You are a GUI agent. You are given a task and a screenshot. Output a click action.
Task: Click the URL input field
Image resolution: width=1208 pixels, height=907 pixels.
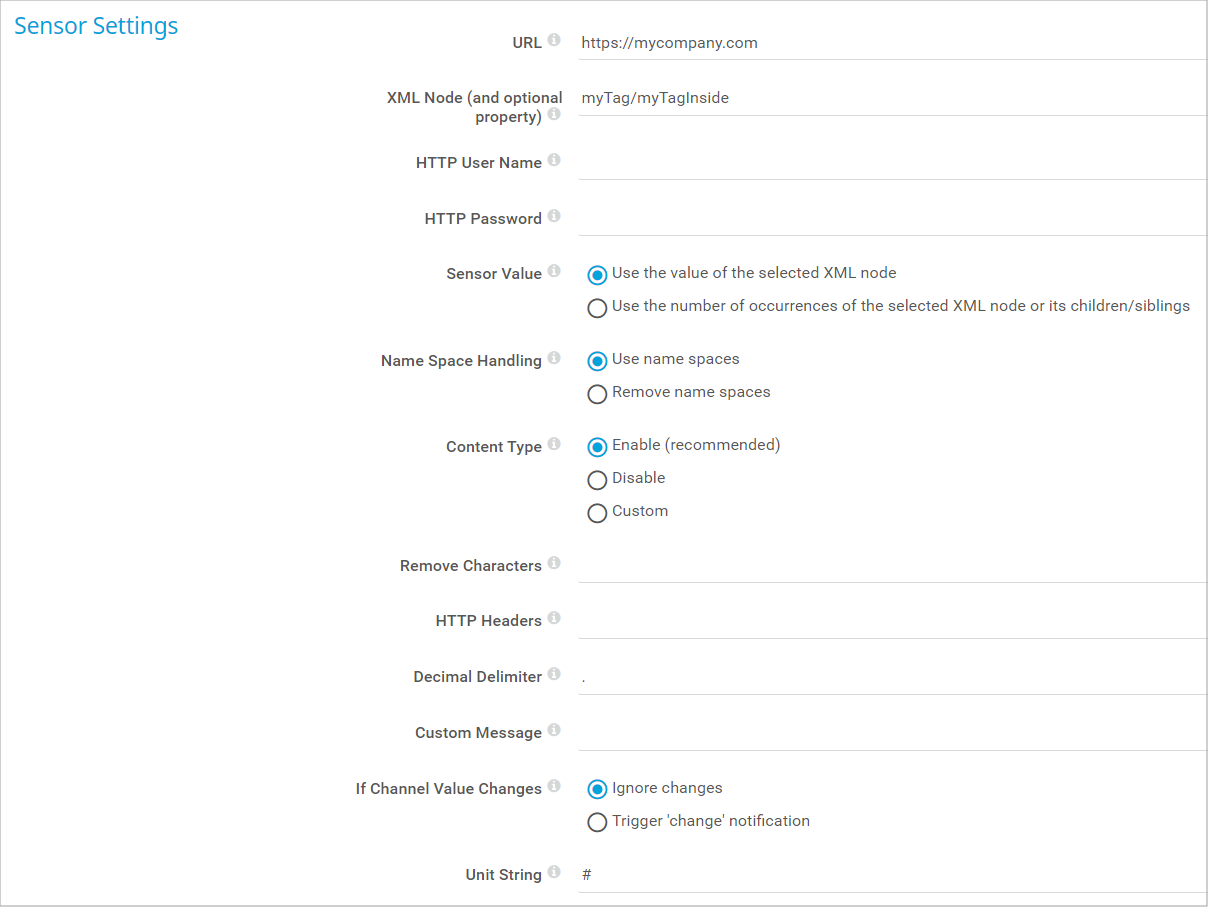890,43
